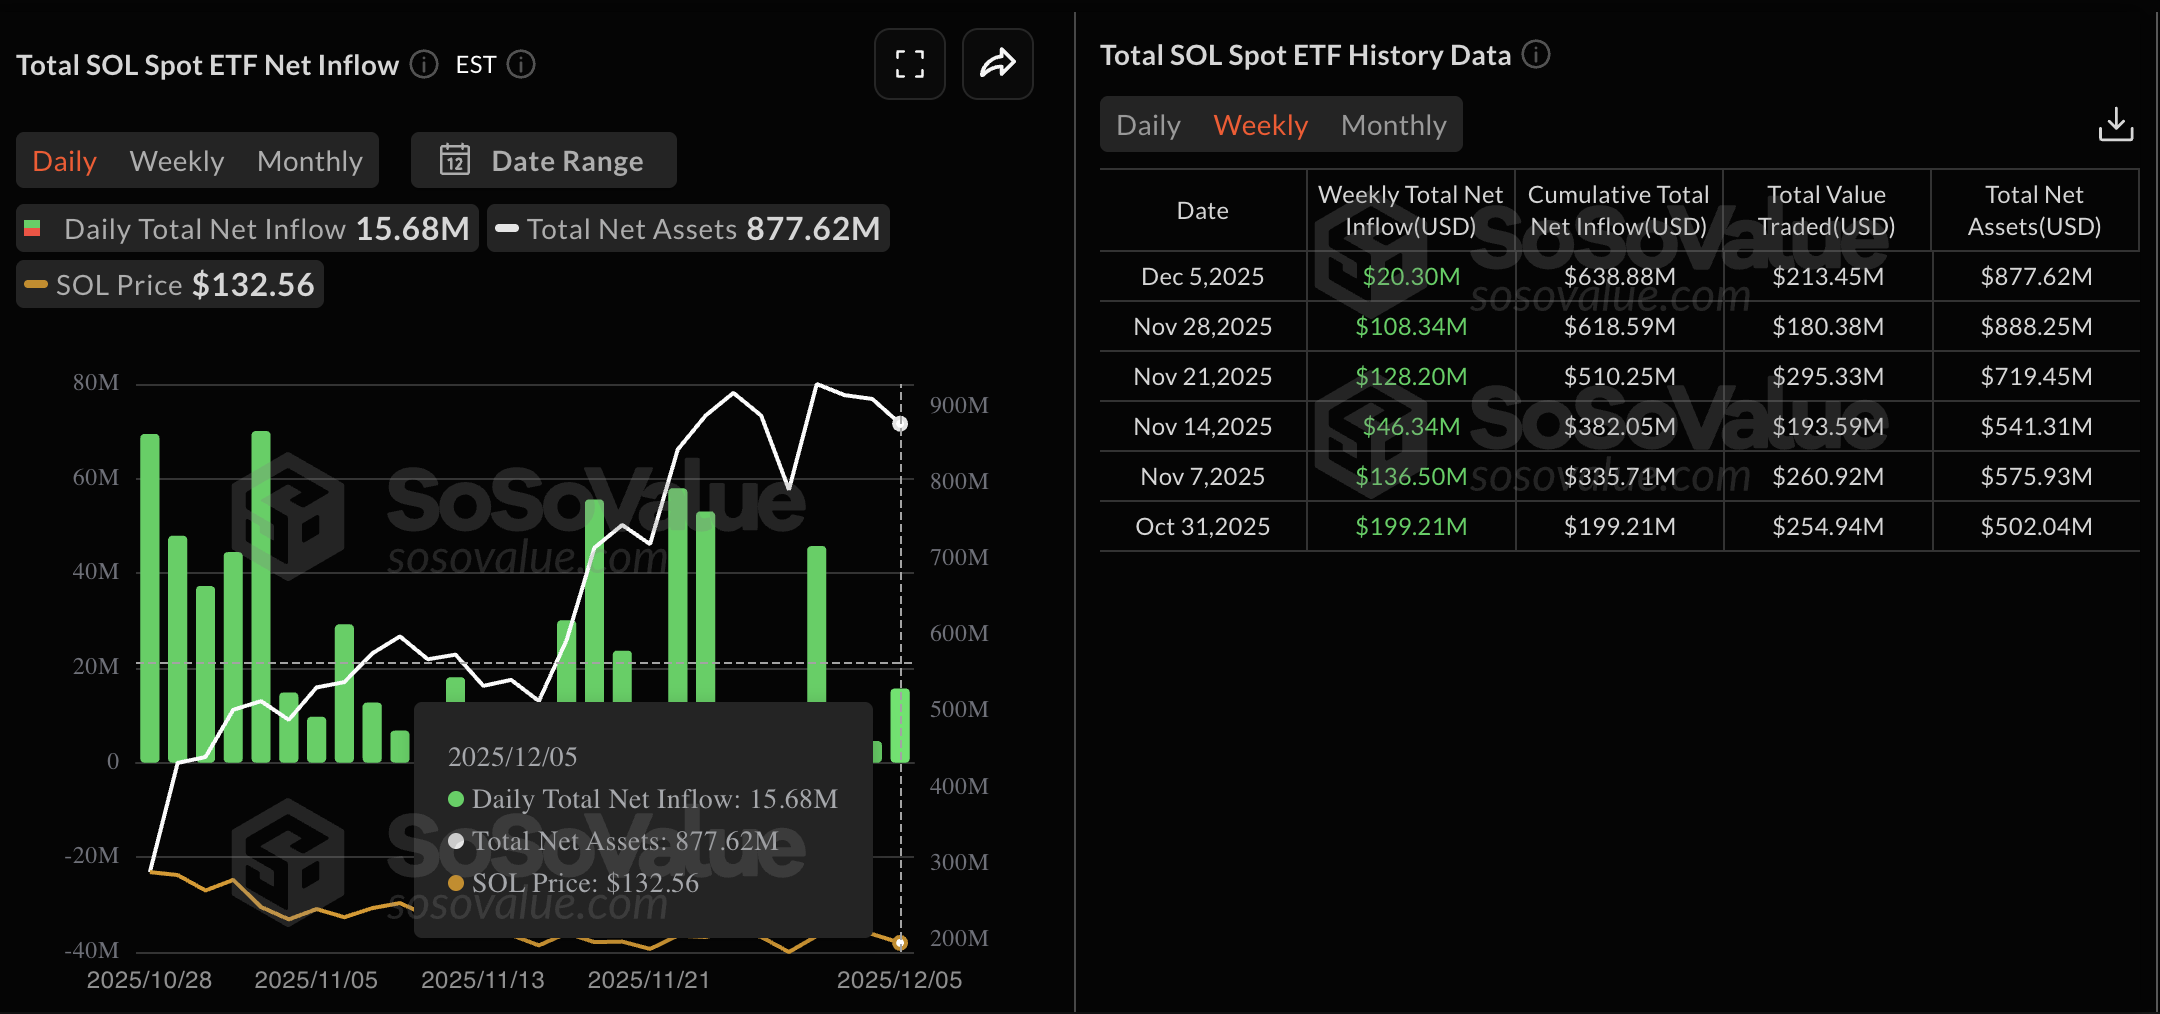Select the Weekly tab in history data
Viewport: 2160px width, 1014px height.
[x=1260, y=124]
